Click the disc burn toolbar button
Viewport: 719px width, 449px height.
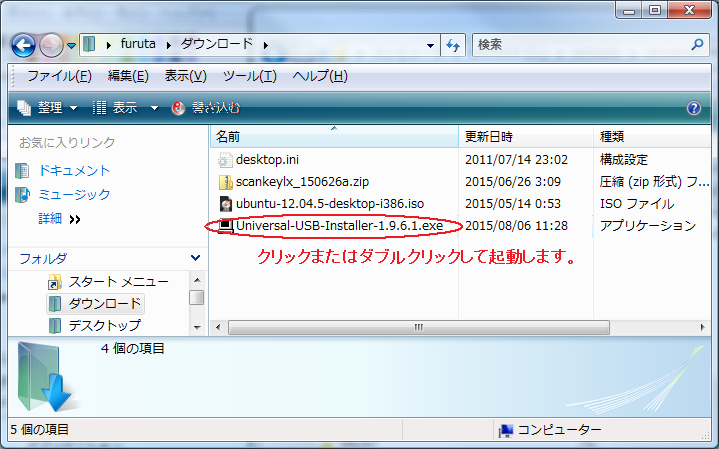(x=205, y=107)
